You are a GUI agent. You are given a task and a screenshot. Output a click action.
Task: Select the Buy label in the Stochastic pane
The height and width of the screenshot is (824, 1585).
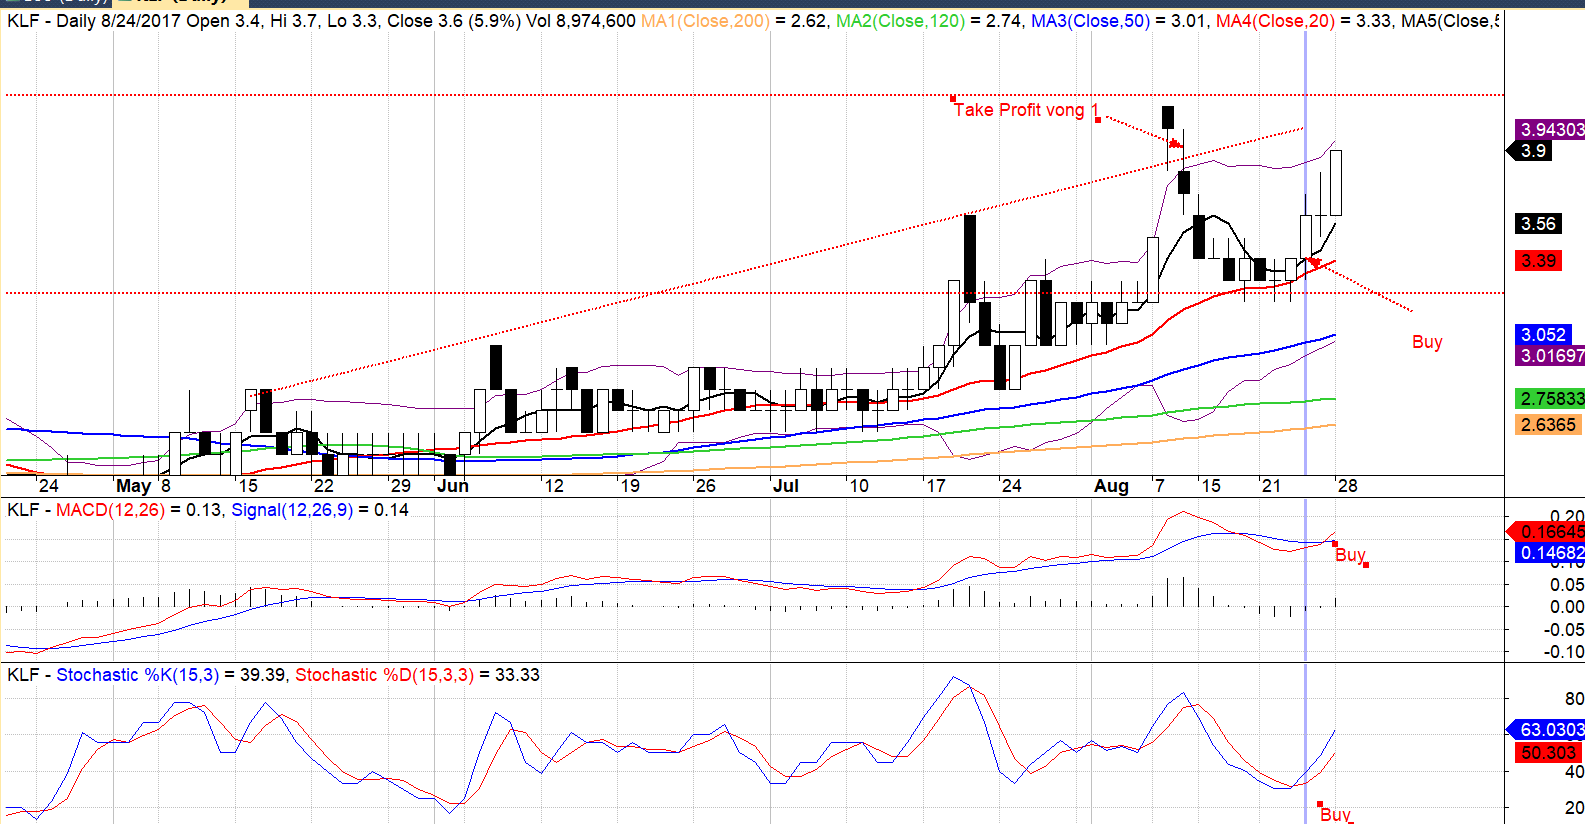click(x=1335, y=815)
